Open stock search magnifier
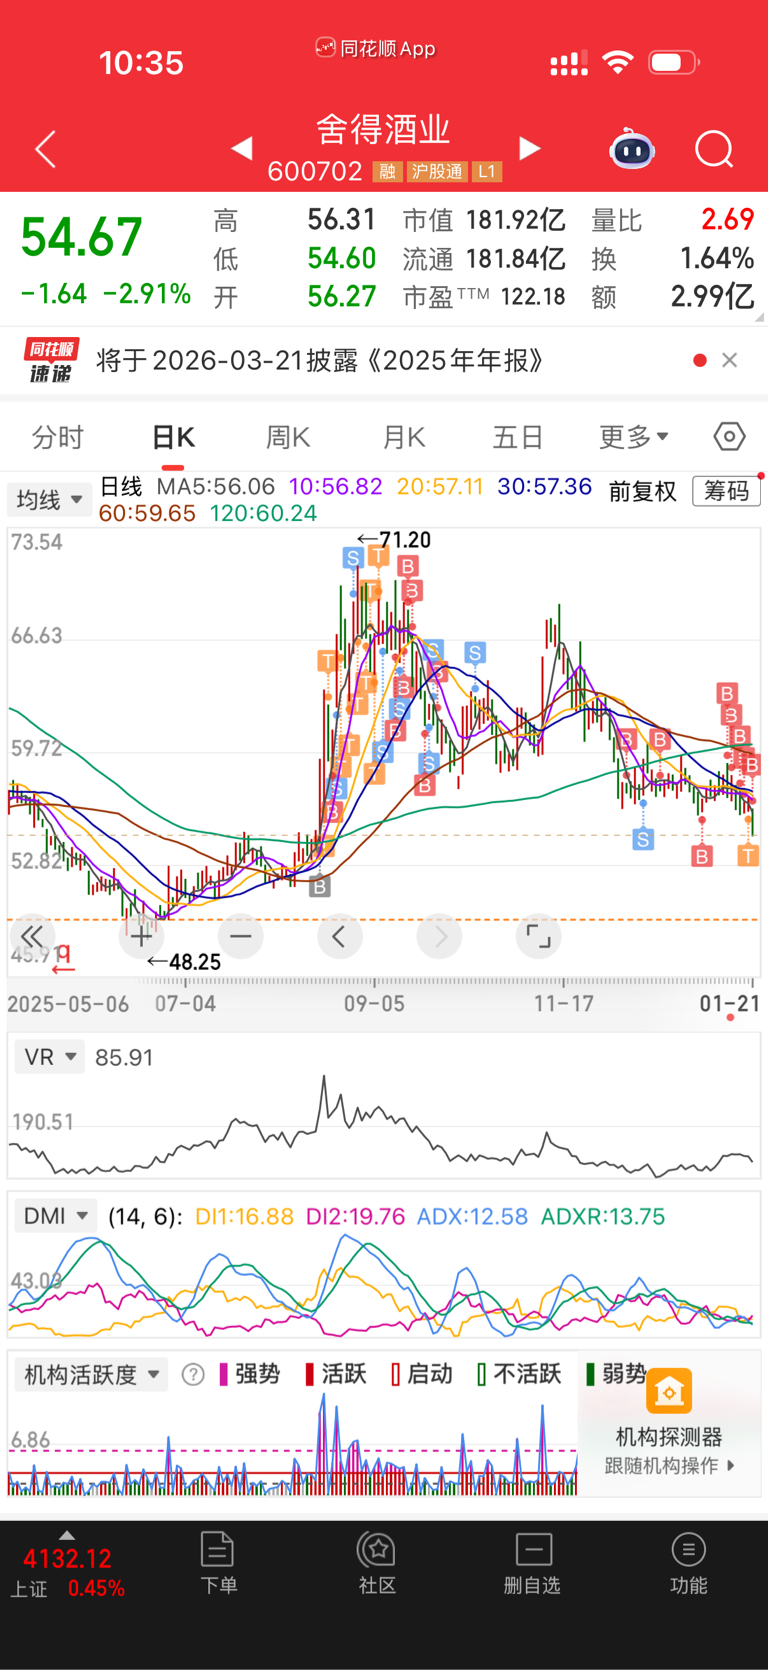 tap(714, 150)
